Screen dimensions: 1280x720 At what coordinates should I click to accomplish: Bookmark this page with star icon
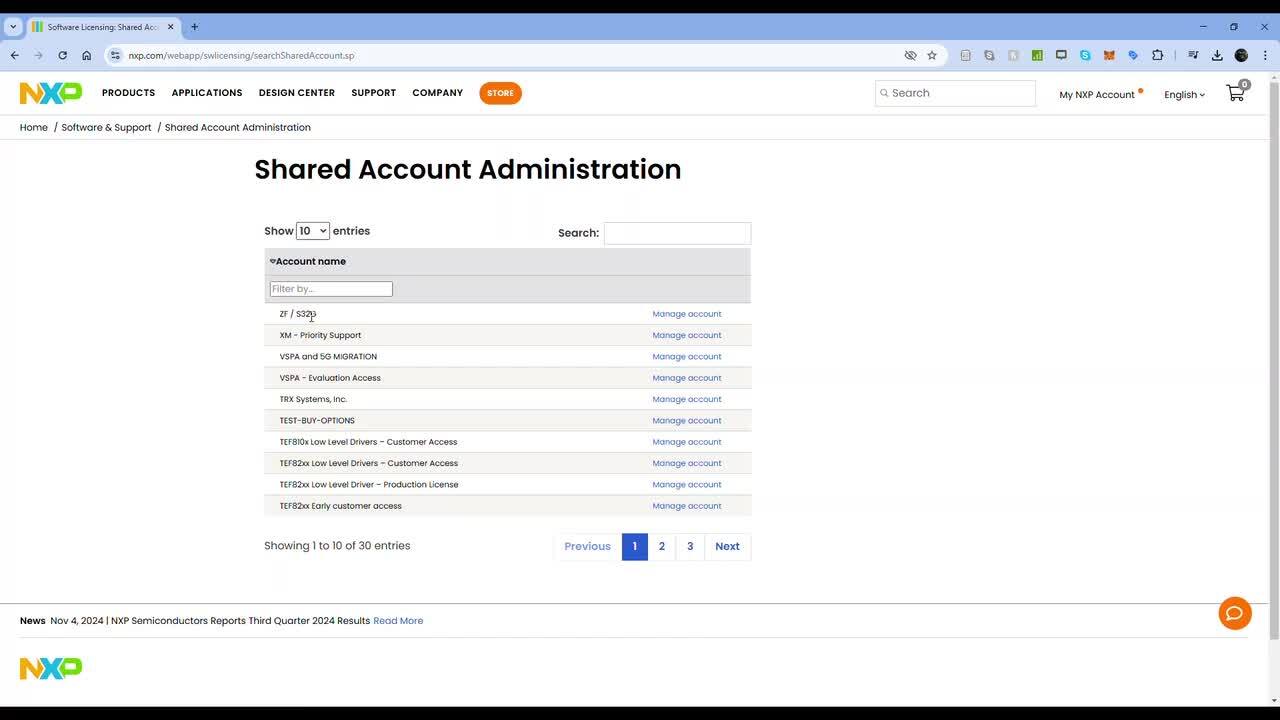pos(932,56)
